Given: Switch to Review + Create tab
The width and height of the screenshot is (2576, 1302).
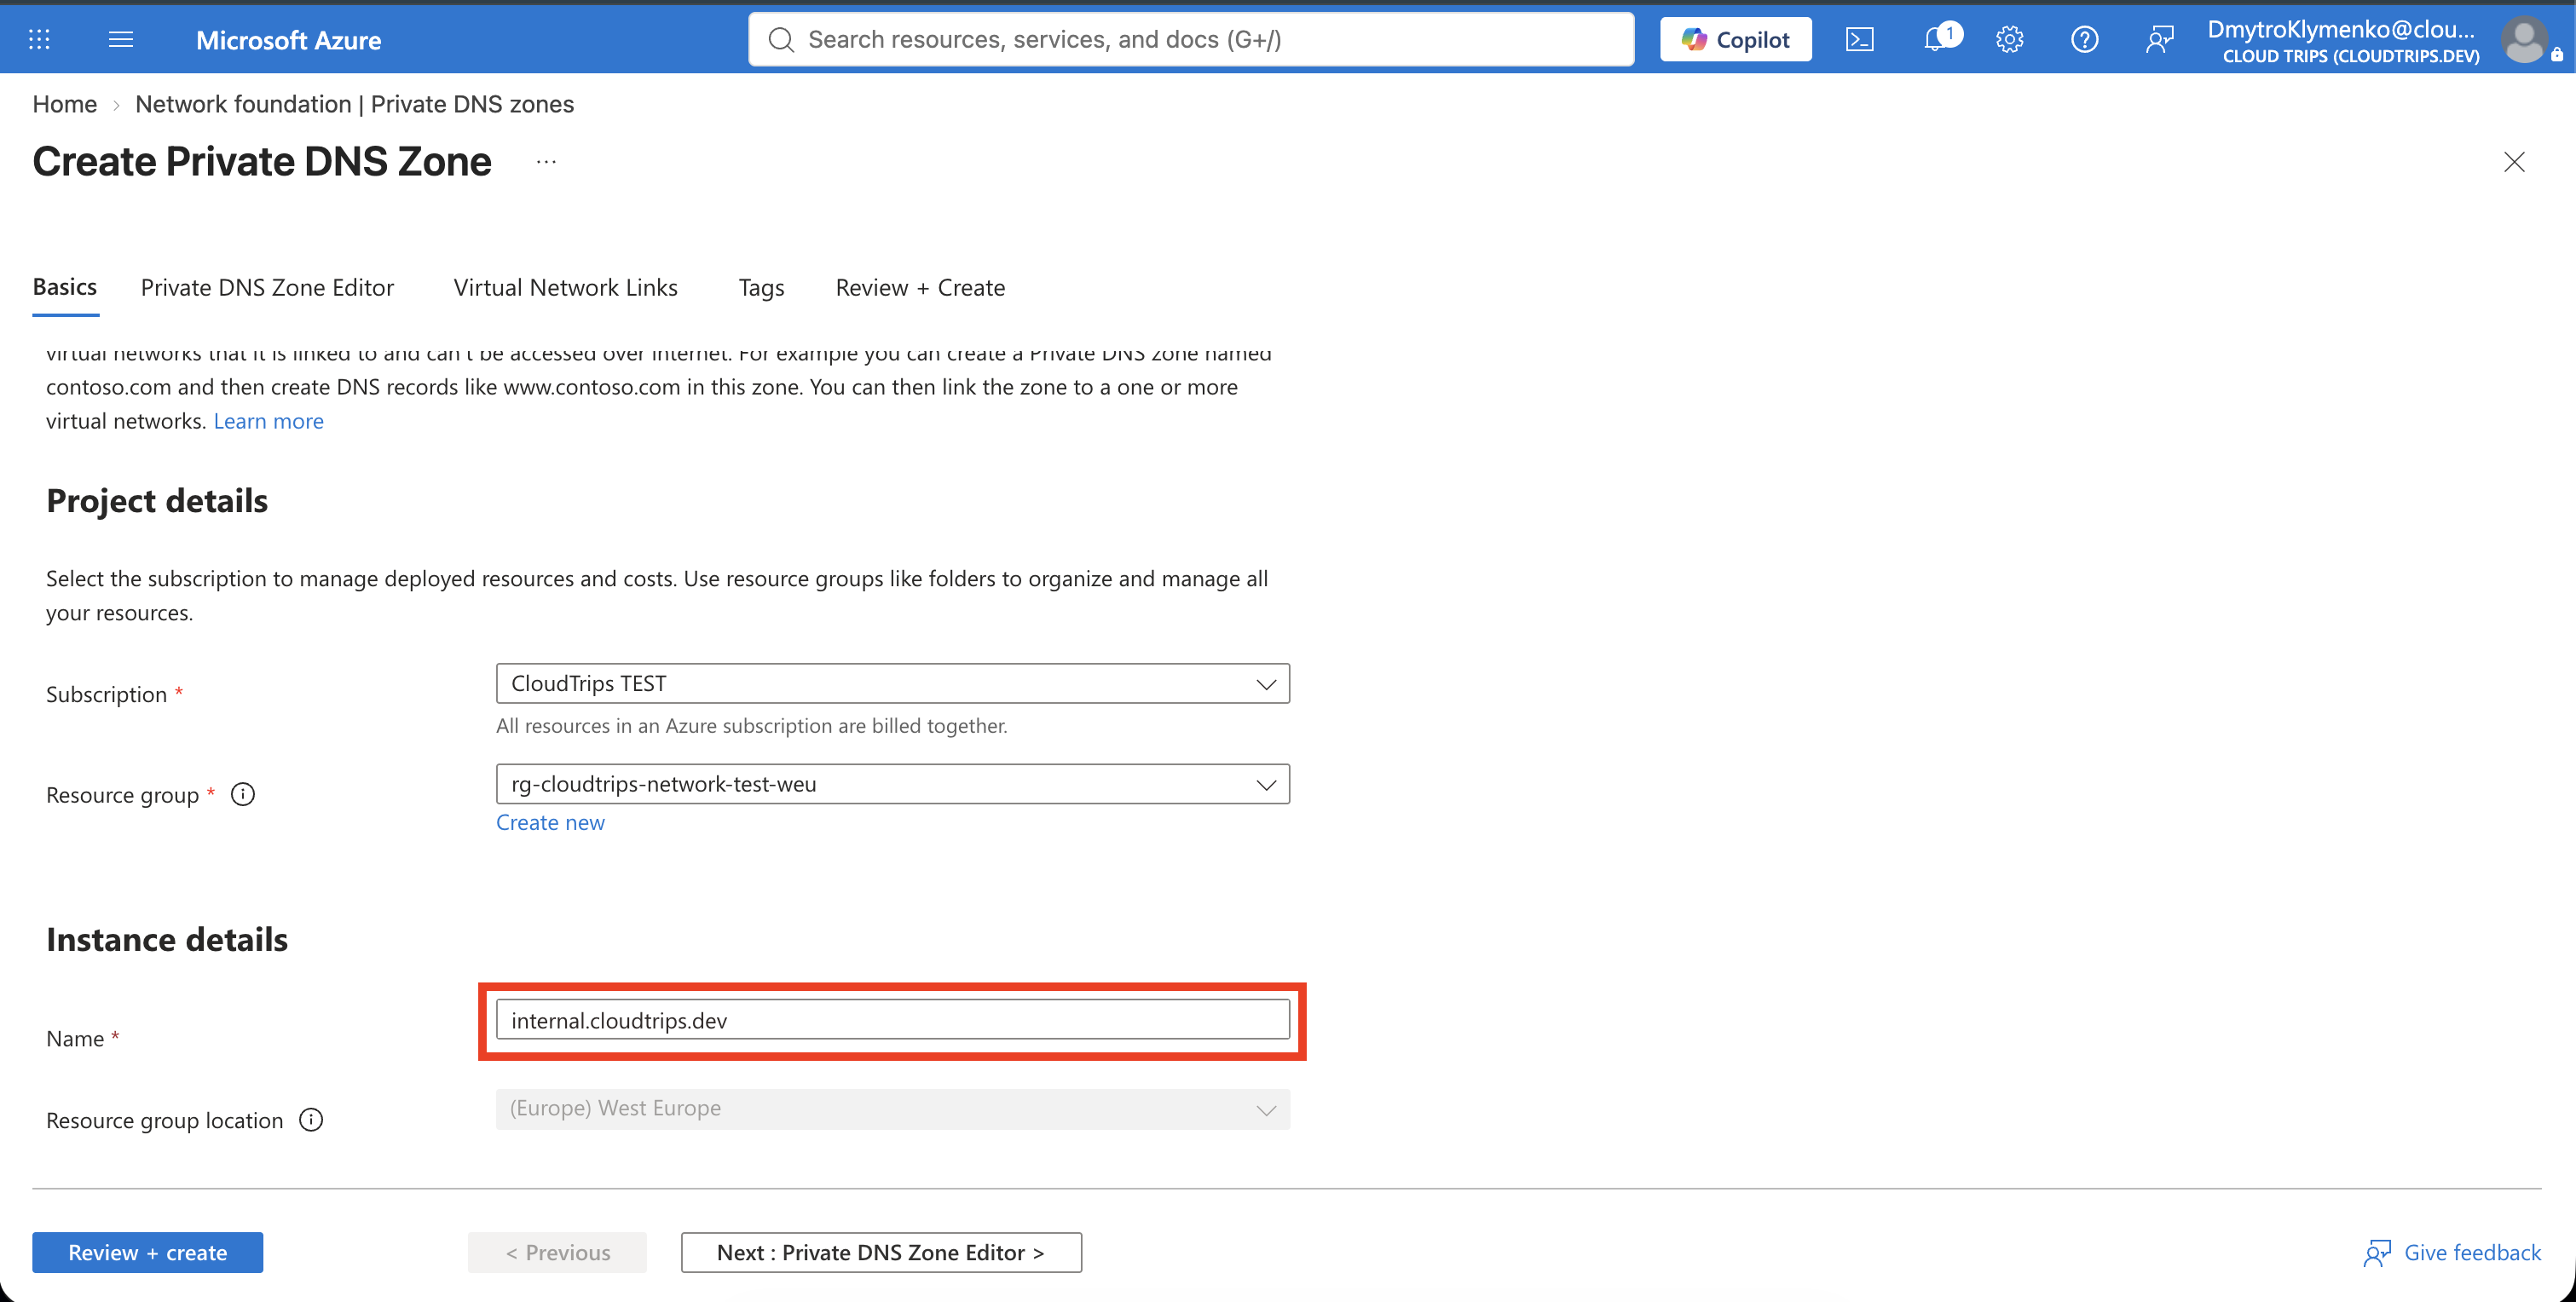Looking at the screenshot, I should (920, 288).
